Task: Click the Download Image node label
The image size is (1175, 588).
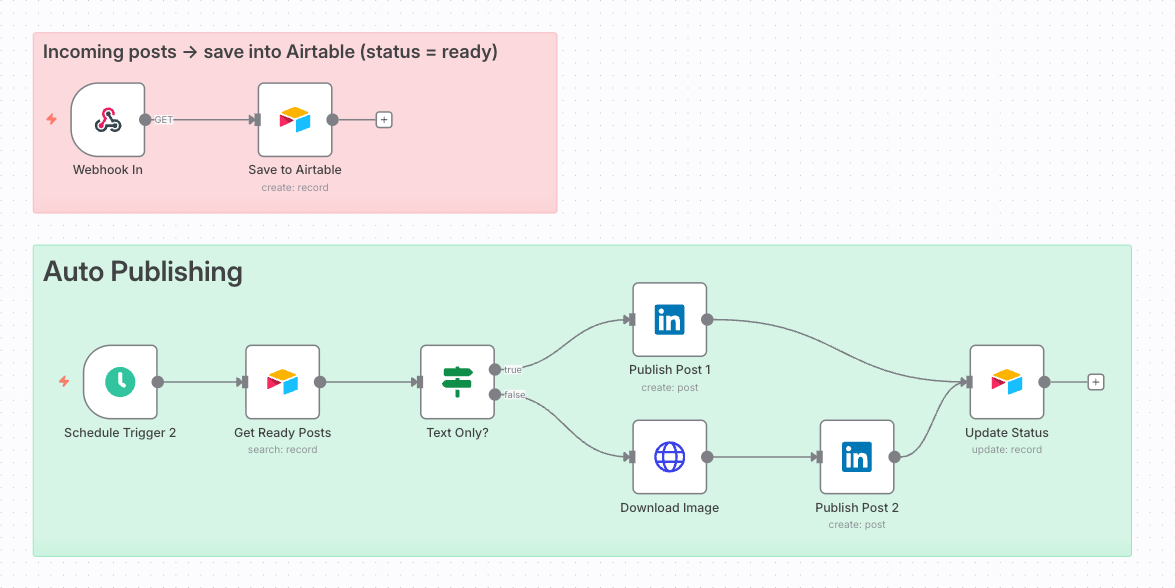Action: pyautogui.click(x=669, y=508)
